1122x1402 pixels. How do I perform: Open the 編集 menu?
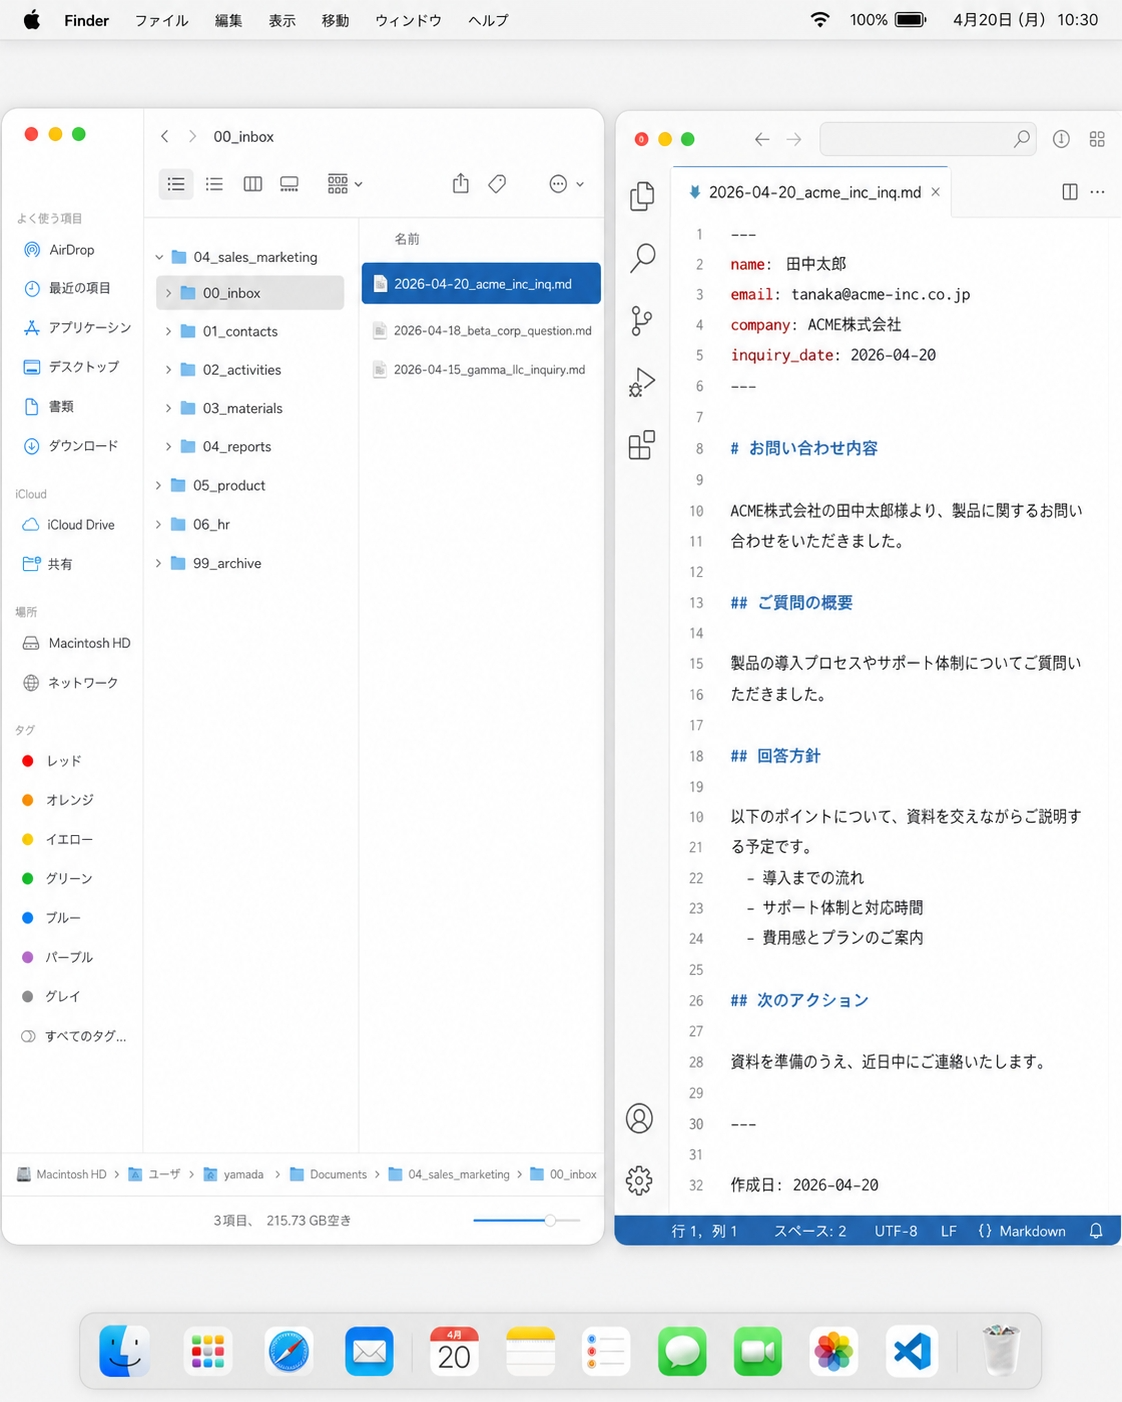[229, 20]
